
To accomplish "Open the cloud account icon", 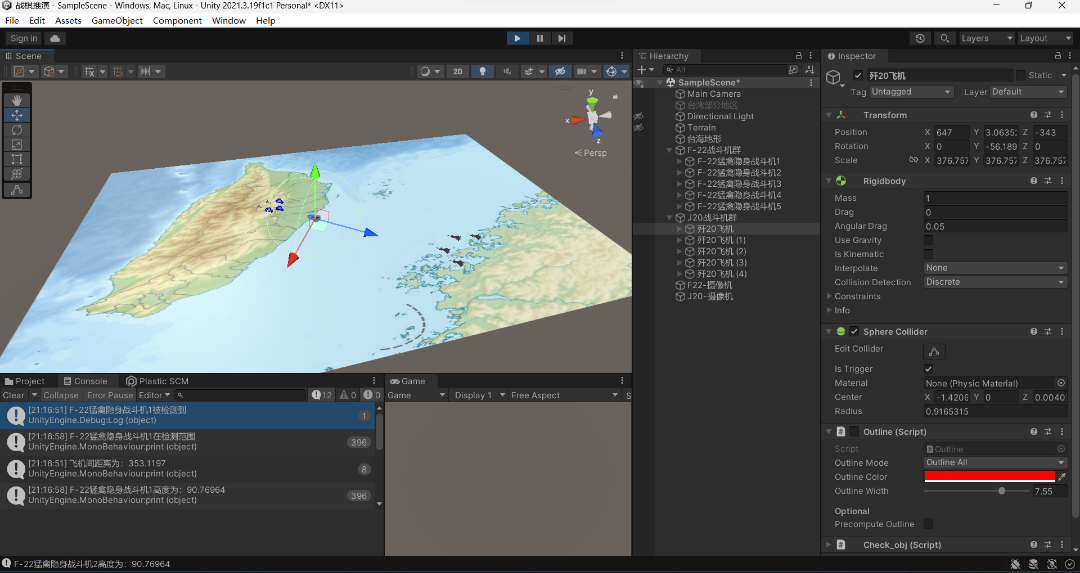I will (54, 38).
